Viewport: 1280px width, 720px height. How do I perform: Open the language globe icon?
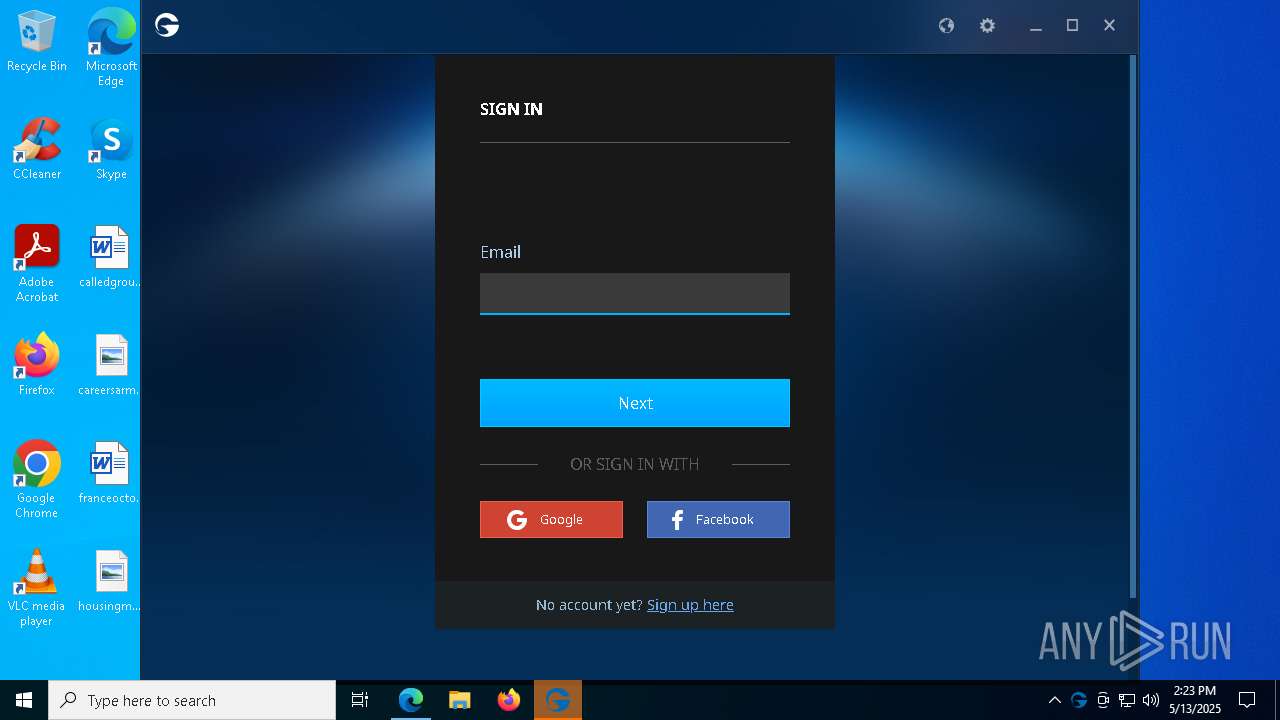pos(946,26)
